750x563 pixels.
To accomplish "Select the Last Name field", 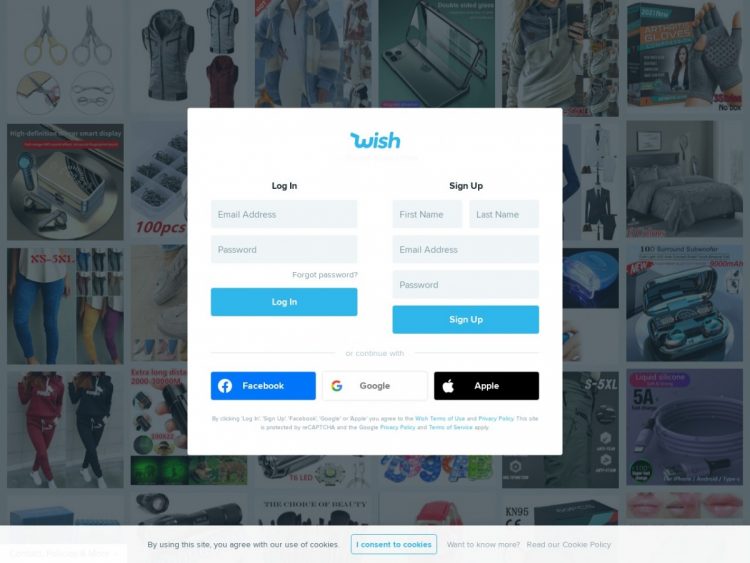I will (x=504, y=214).
